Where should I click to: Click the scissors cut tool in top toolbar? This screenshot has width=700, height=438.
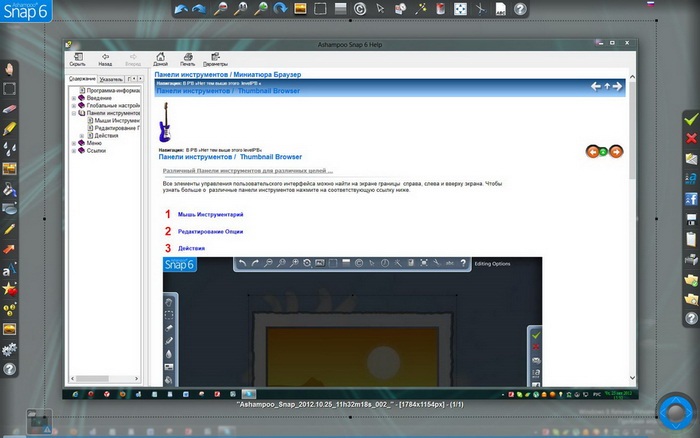480,8
